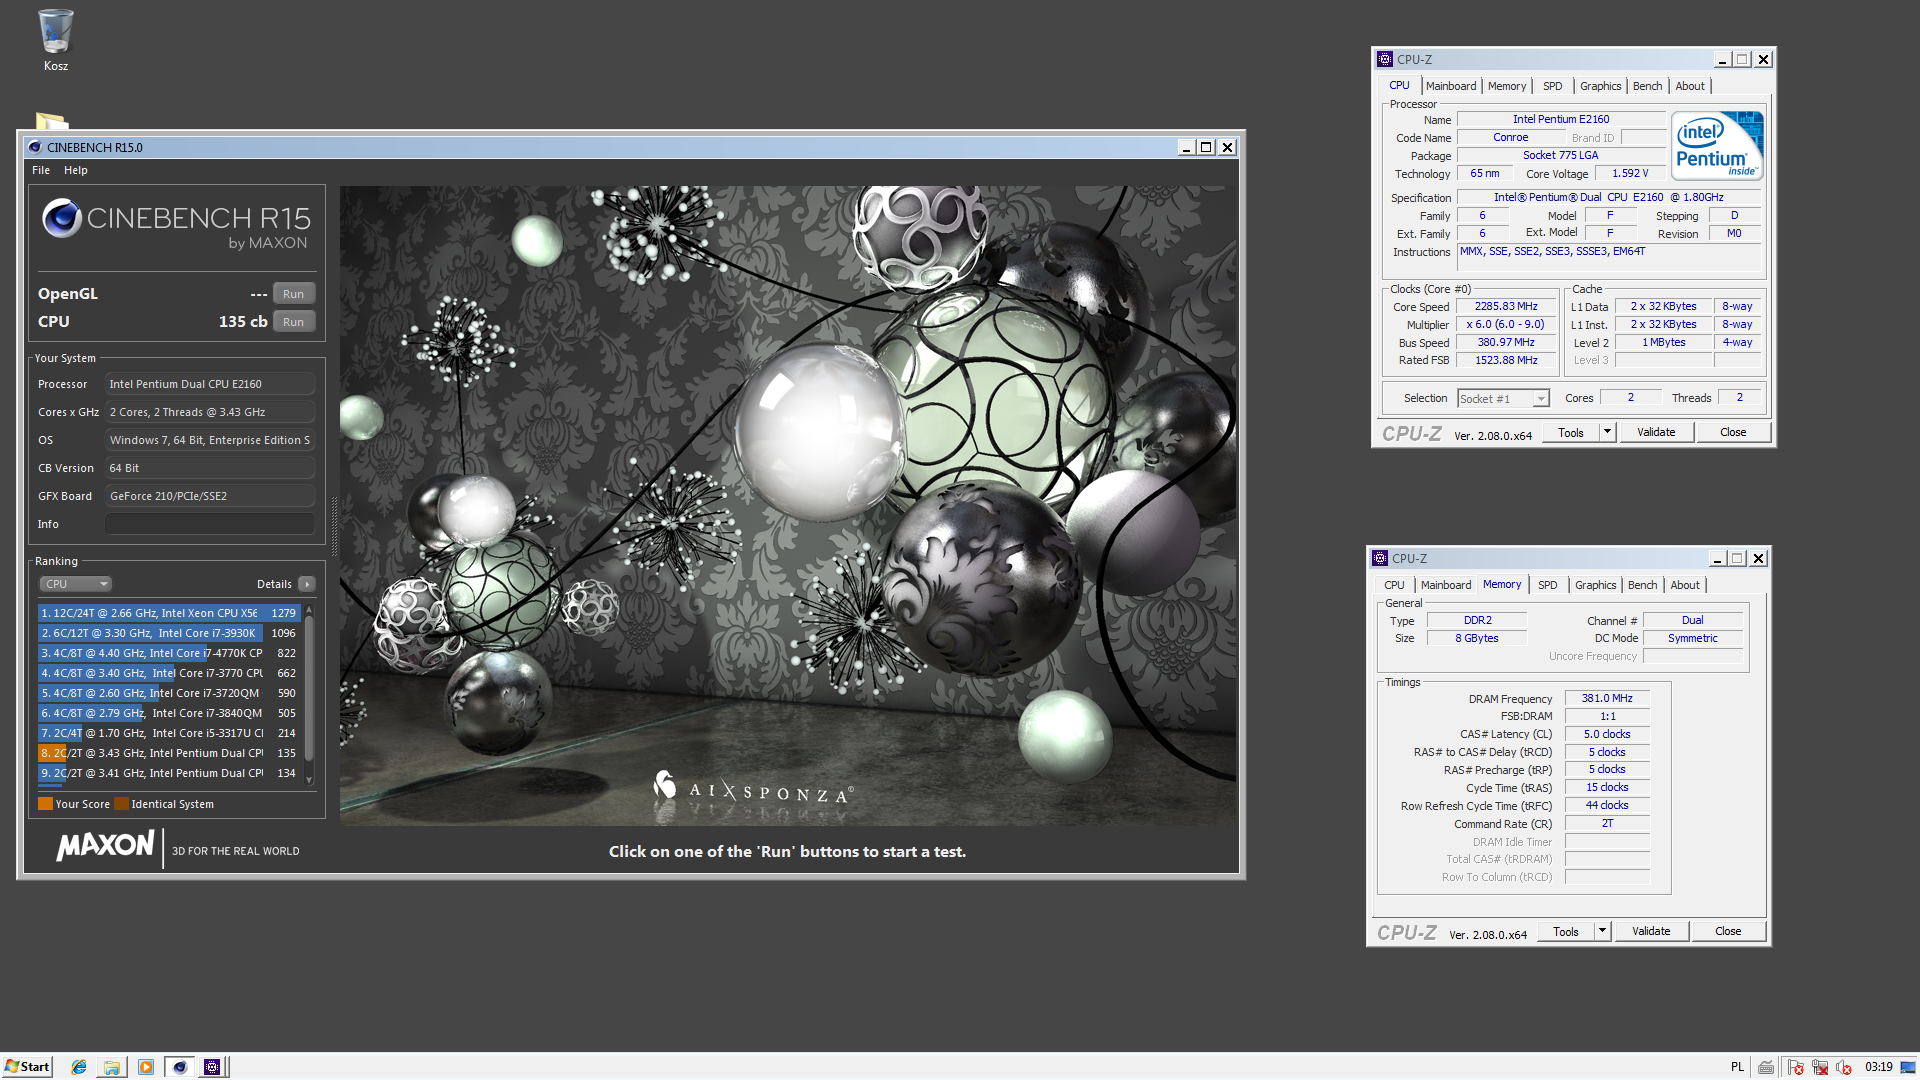Switch to Cinebench taskbar button
This screenshot has height=1080, width=1920.
(180, 1067)
